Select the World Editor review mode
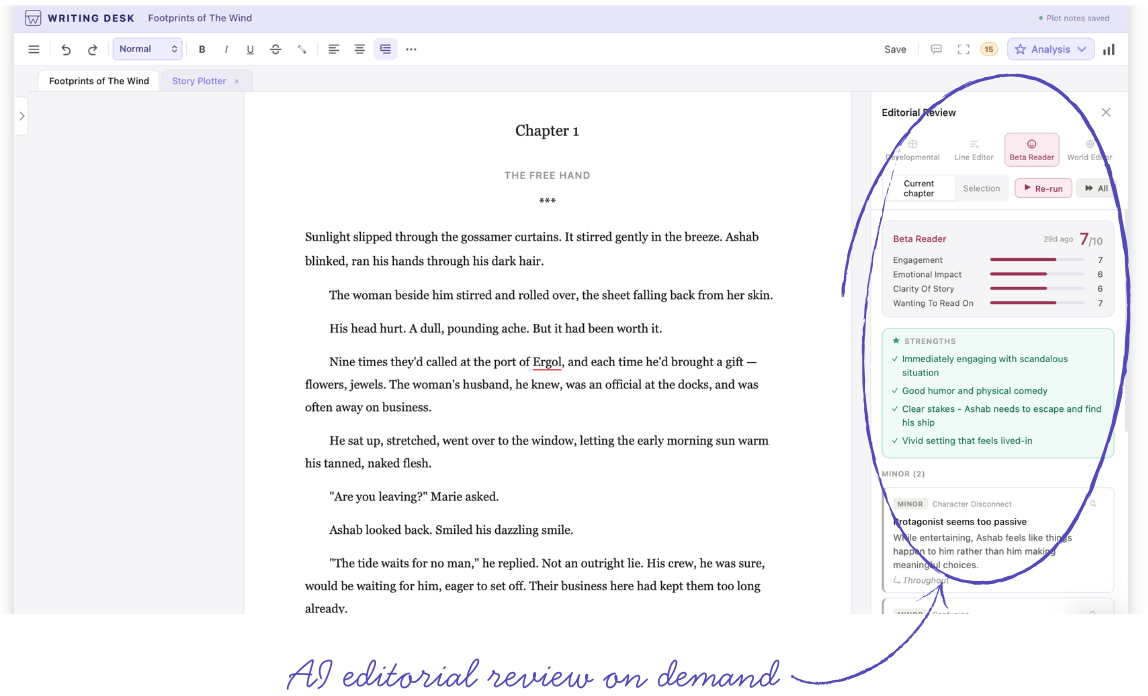 click(1089, 150)
